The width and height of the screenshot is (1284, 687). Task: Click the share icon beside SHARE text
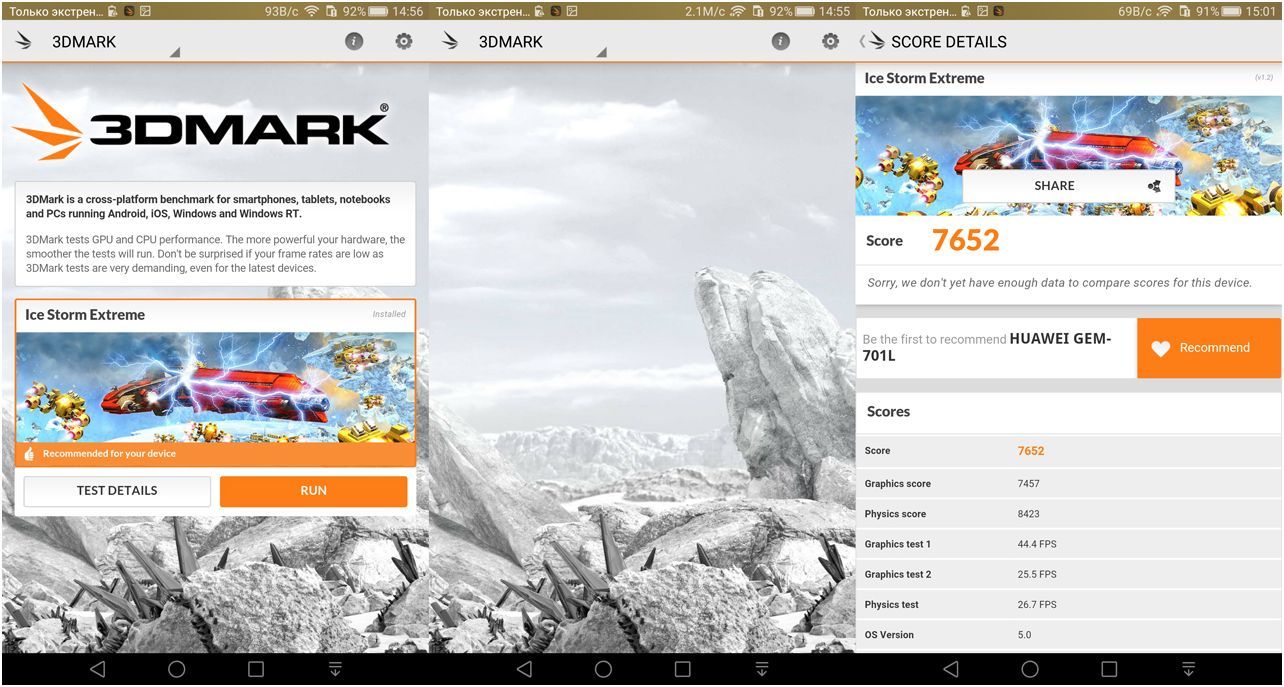(1154, 186)
